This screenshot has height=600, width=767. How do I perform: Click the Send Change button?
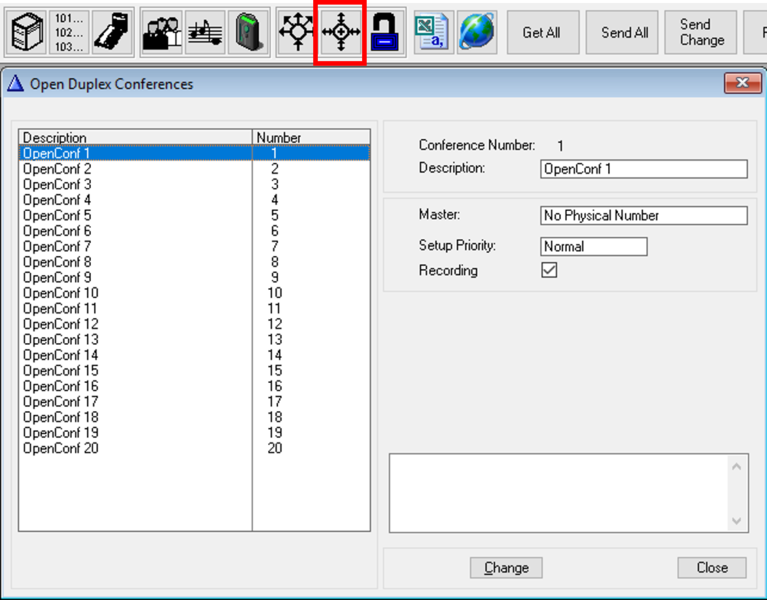coord(700,32)
